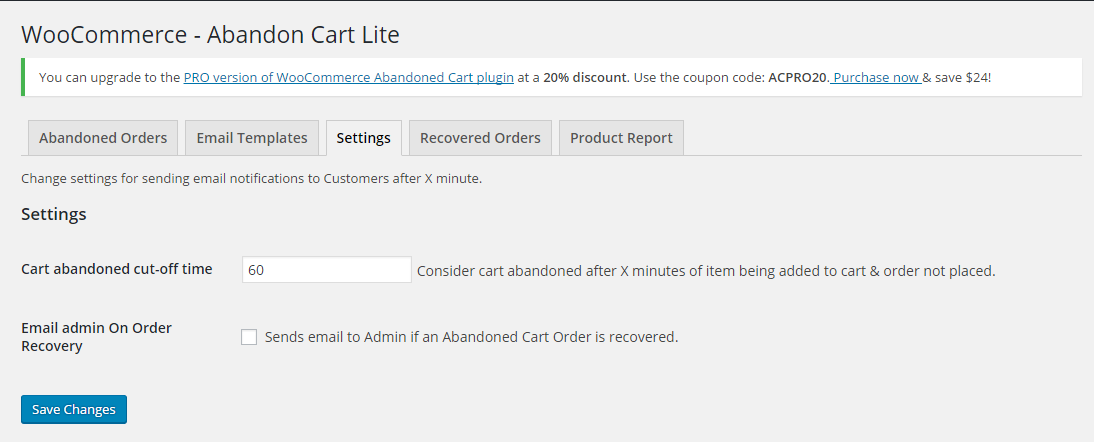
Task: Click the bold Settings section heading
Action: [x=54, y=214]
